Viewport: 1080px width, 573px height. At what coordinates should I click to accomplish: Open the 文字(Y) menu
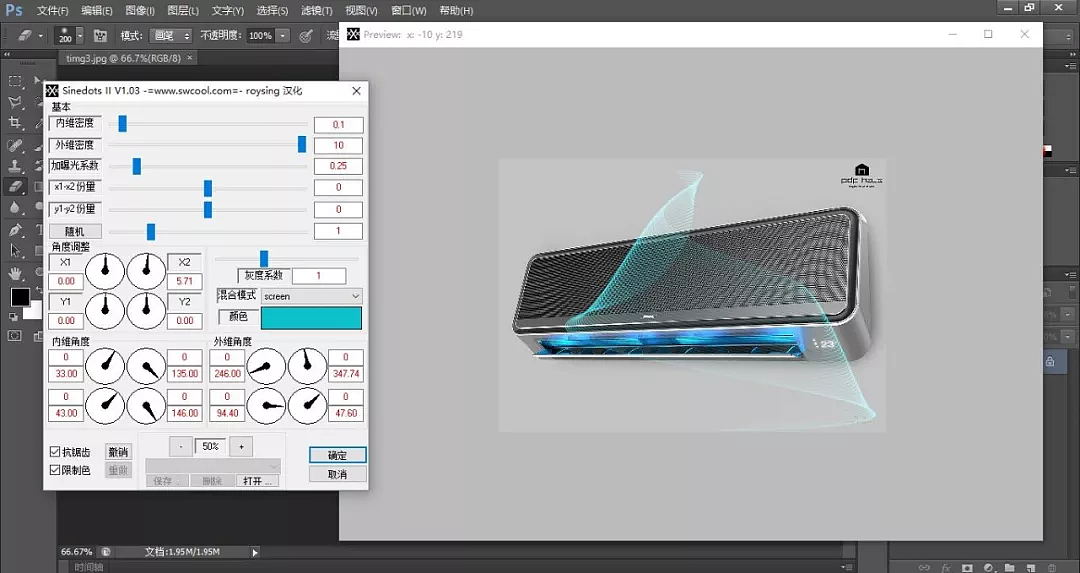[x=227, y=10]
